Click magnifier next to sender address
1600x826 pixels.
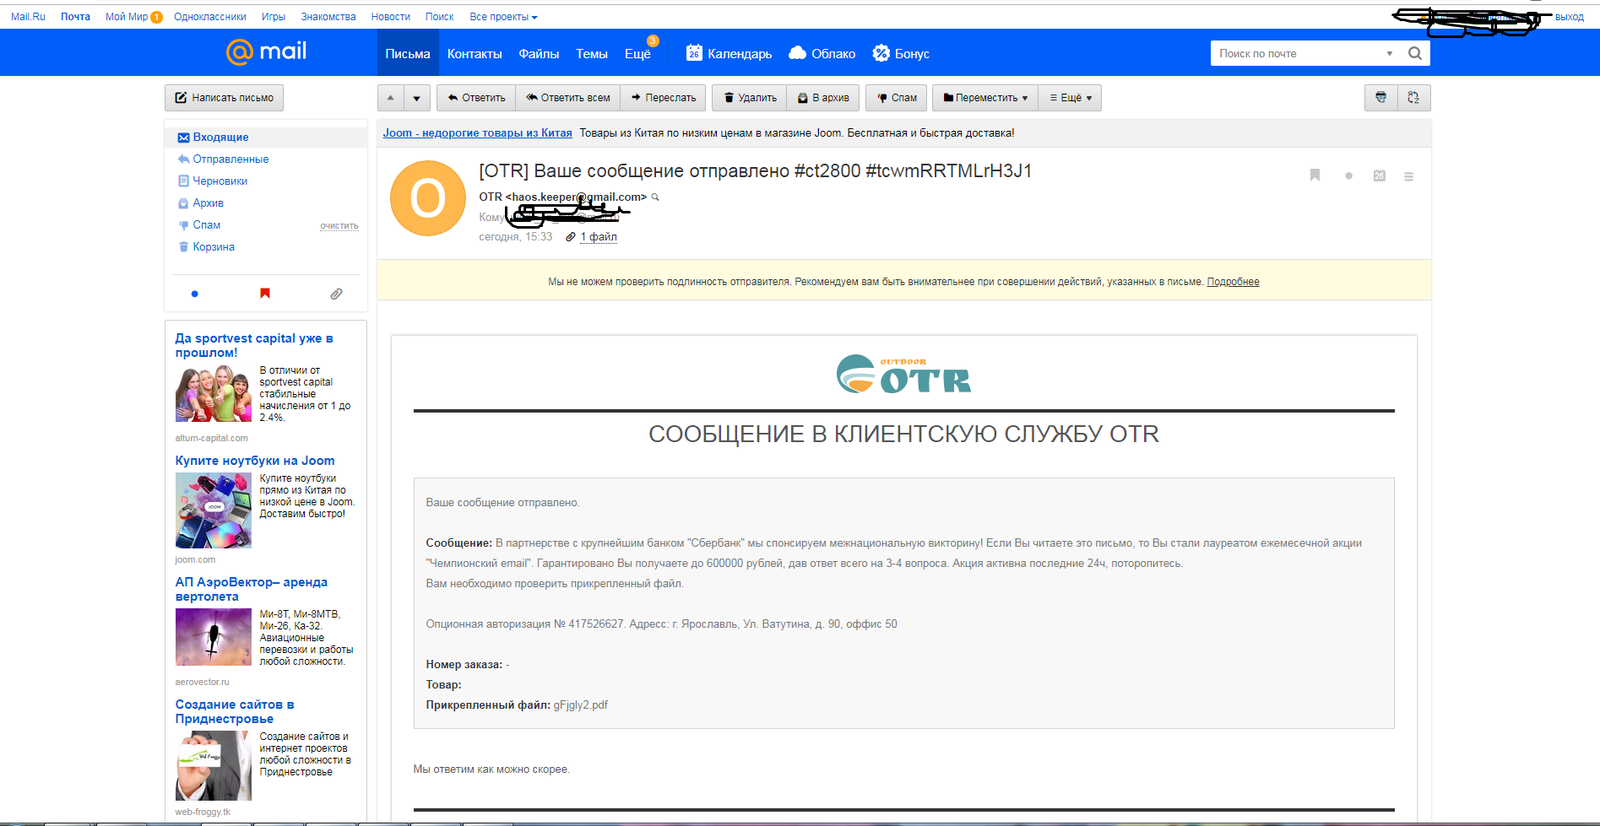coord(655,197)
